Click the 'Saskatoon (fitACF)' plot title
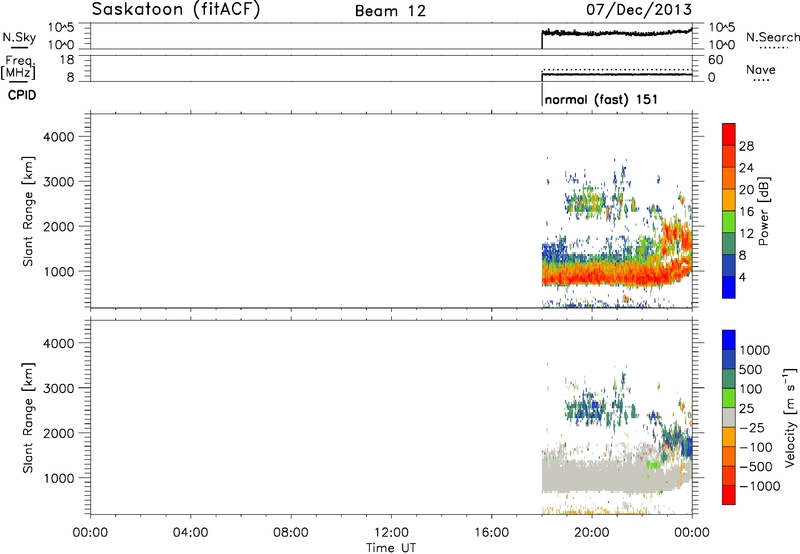The image size is (800, 554). (176, 9)
